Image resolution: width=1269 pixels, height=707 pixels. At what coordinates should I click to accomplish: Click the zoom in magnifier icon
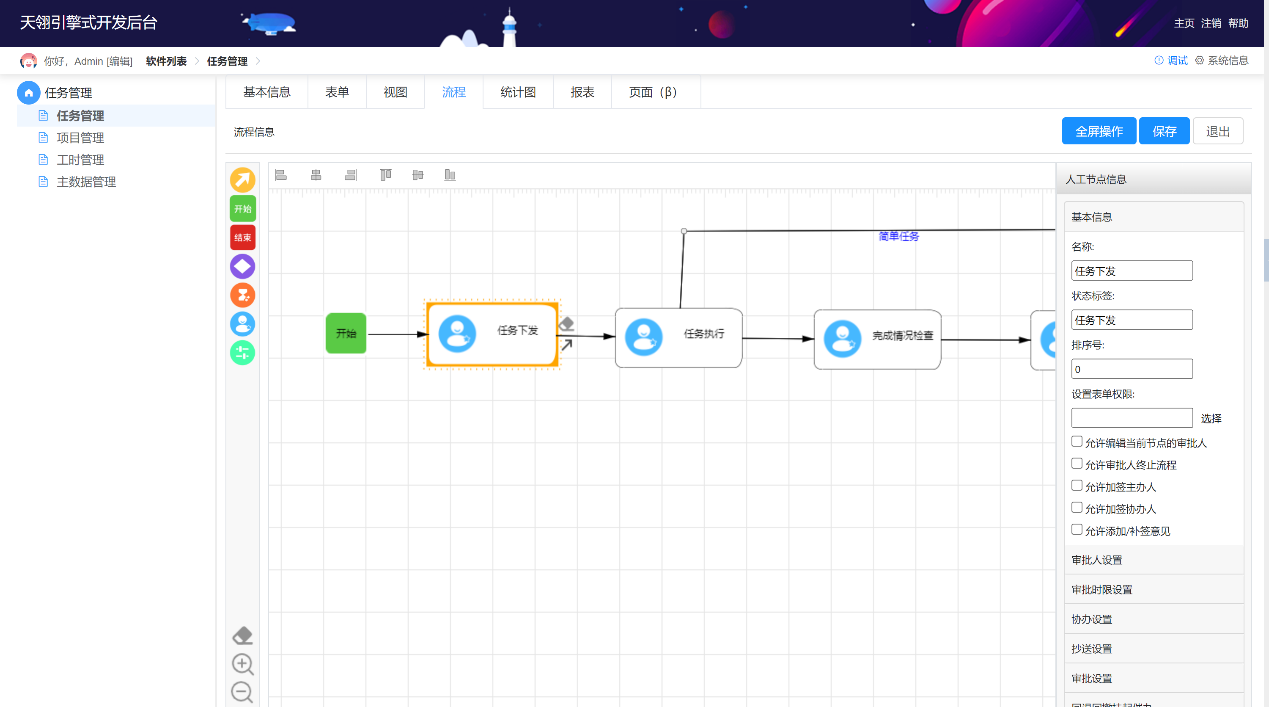242,665
